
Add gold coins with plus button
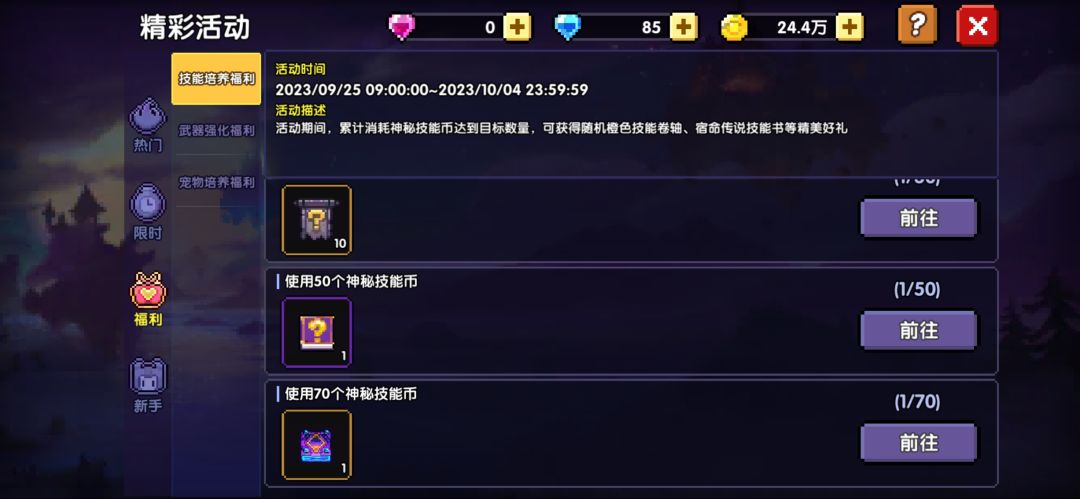[850, 28]
